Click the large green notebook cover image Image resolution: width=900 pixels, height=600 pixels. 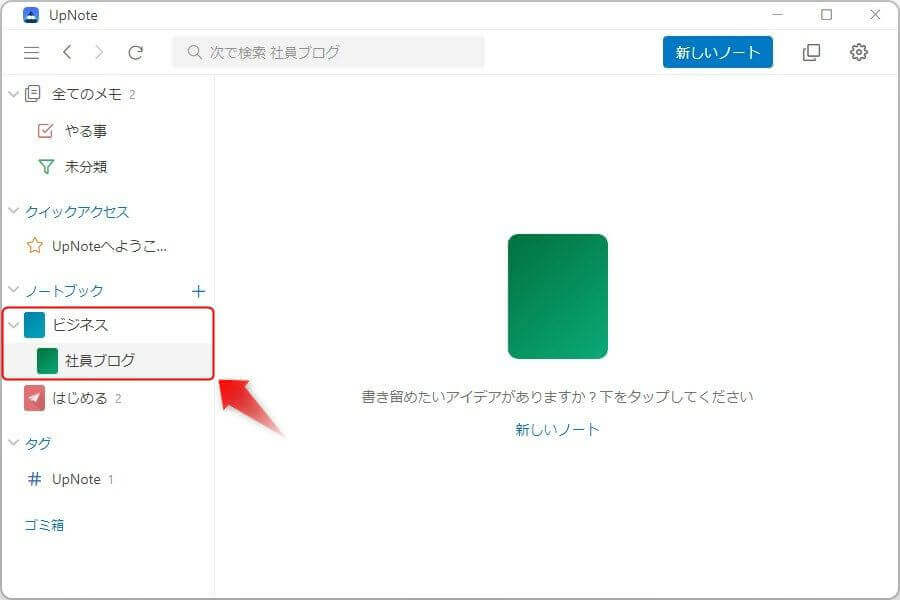558,296
